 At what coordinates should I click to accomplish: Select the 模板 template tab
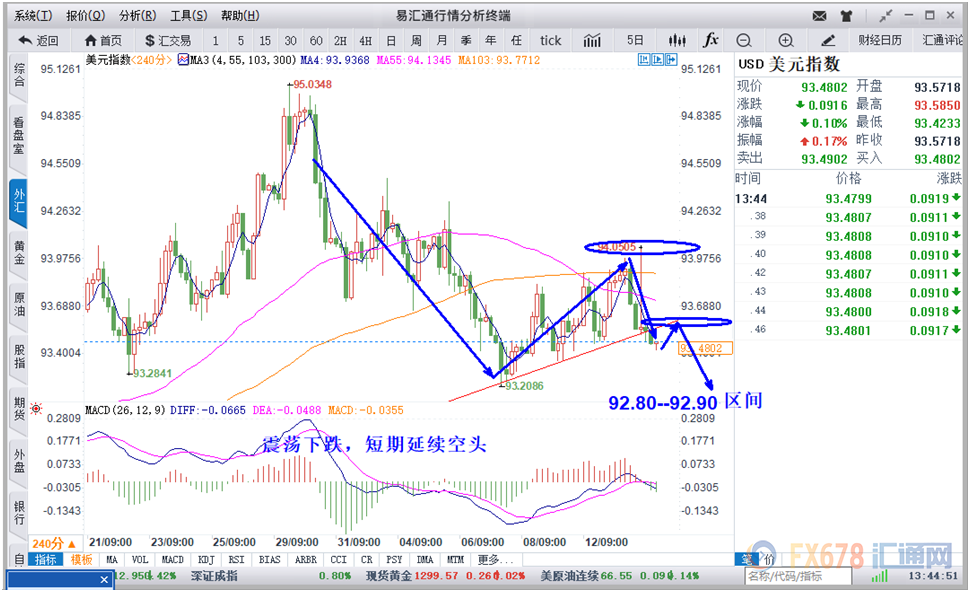(x=81, y=560)
